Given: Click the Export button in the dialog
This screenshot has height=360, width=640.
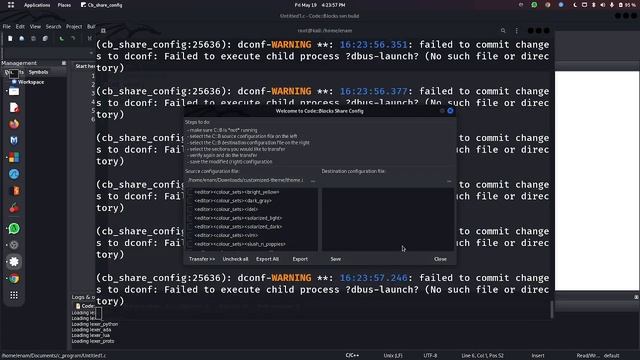Looking at the screenshot, I should pyautogui.click(x=300, y=259).
